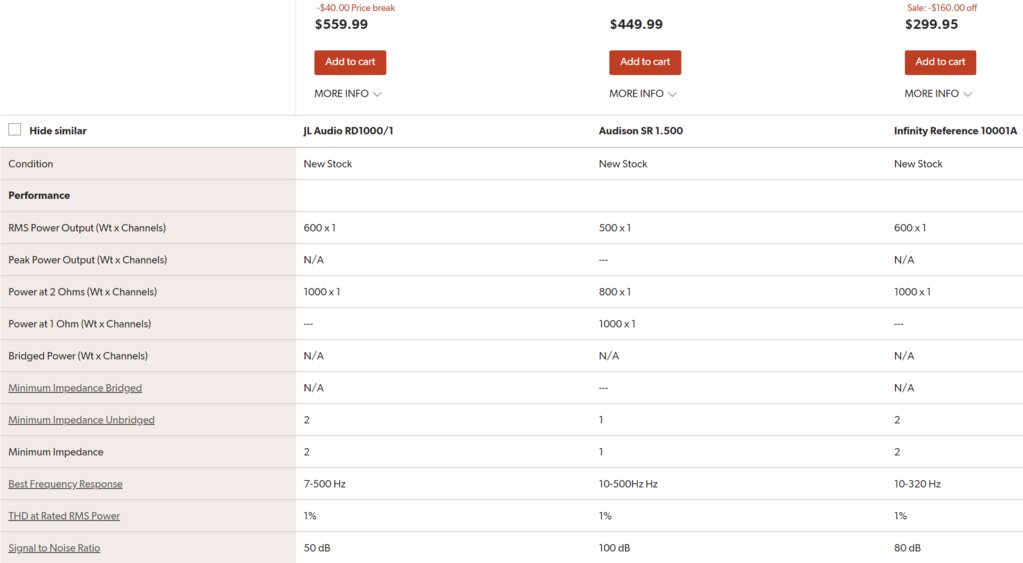Open the Minimum Impedance Bridged definition link
This screenshot has height=563, width=1023.
pyautogui.click(x=75, y=388)
